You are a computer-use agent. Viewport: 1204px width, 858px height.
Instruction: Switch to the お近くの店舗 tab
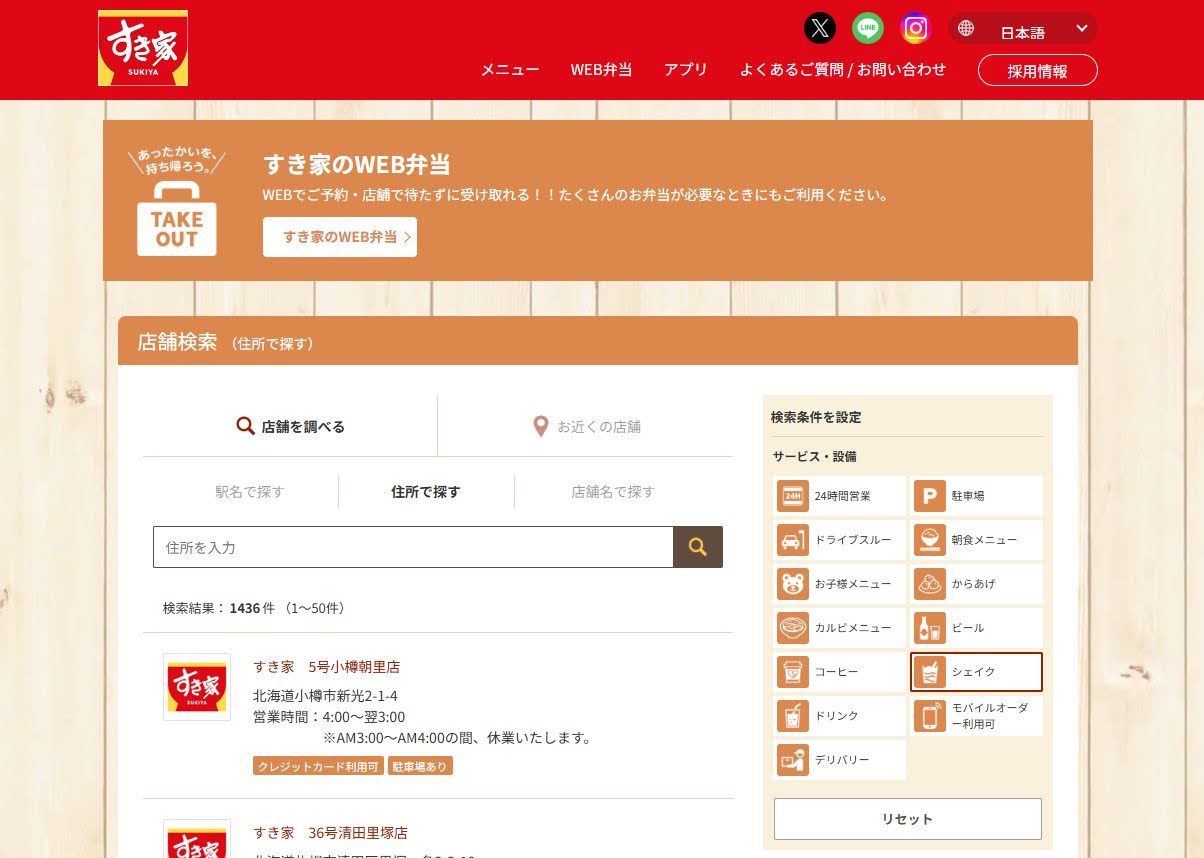coord(586,427)
